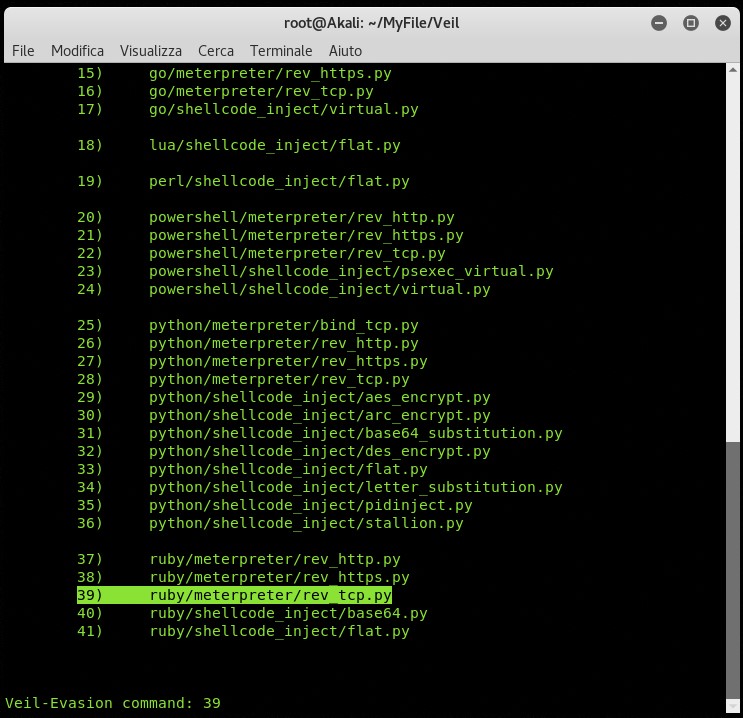The image size is (743, 718).
Task: Click highlighted line ruby/meterpreter/rev_tcp.py
Action: click(271, 596)
